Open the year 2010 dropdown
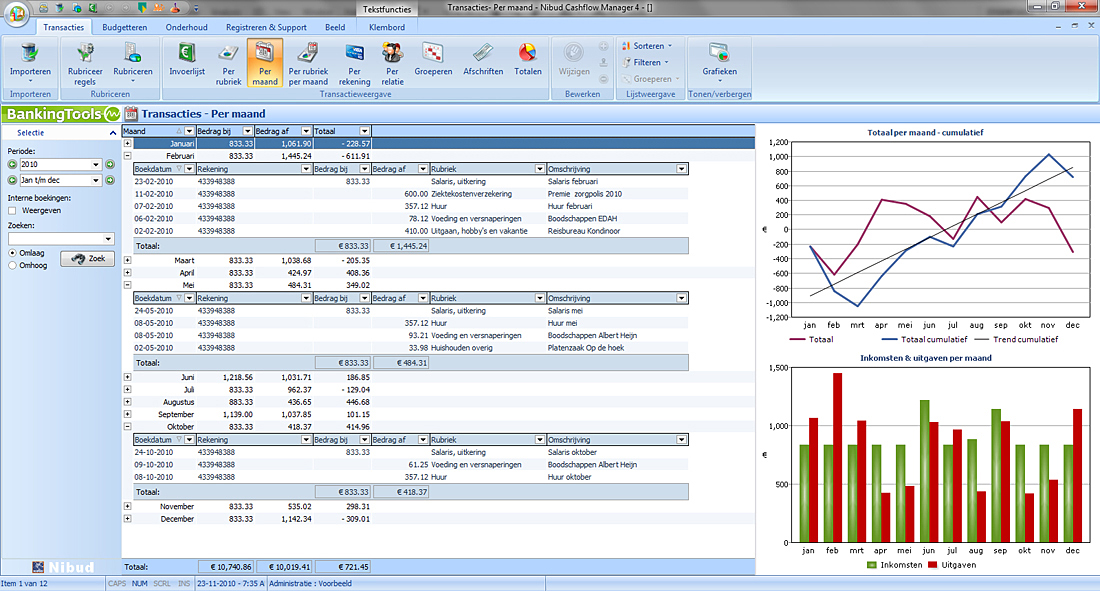 pyautogui.click(x=96, y=164)
